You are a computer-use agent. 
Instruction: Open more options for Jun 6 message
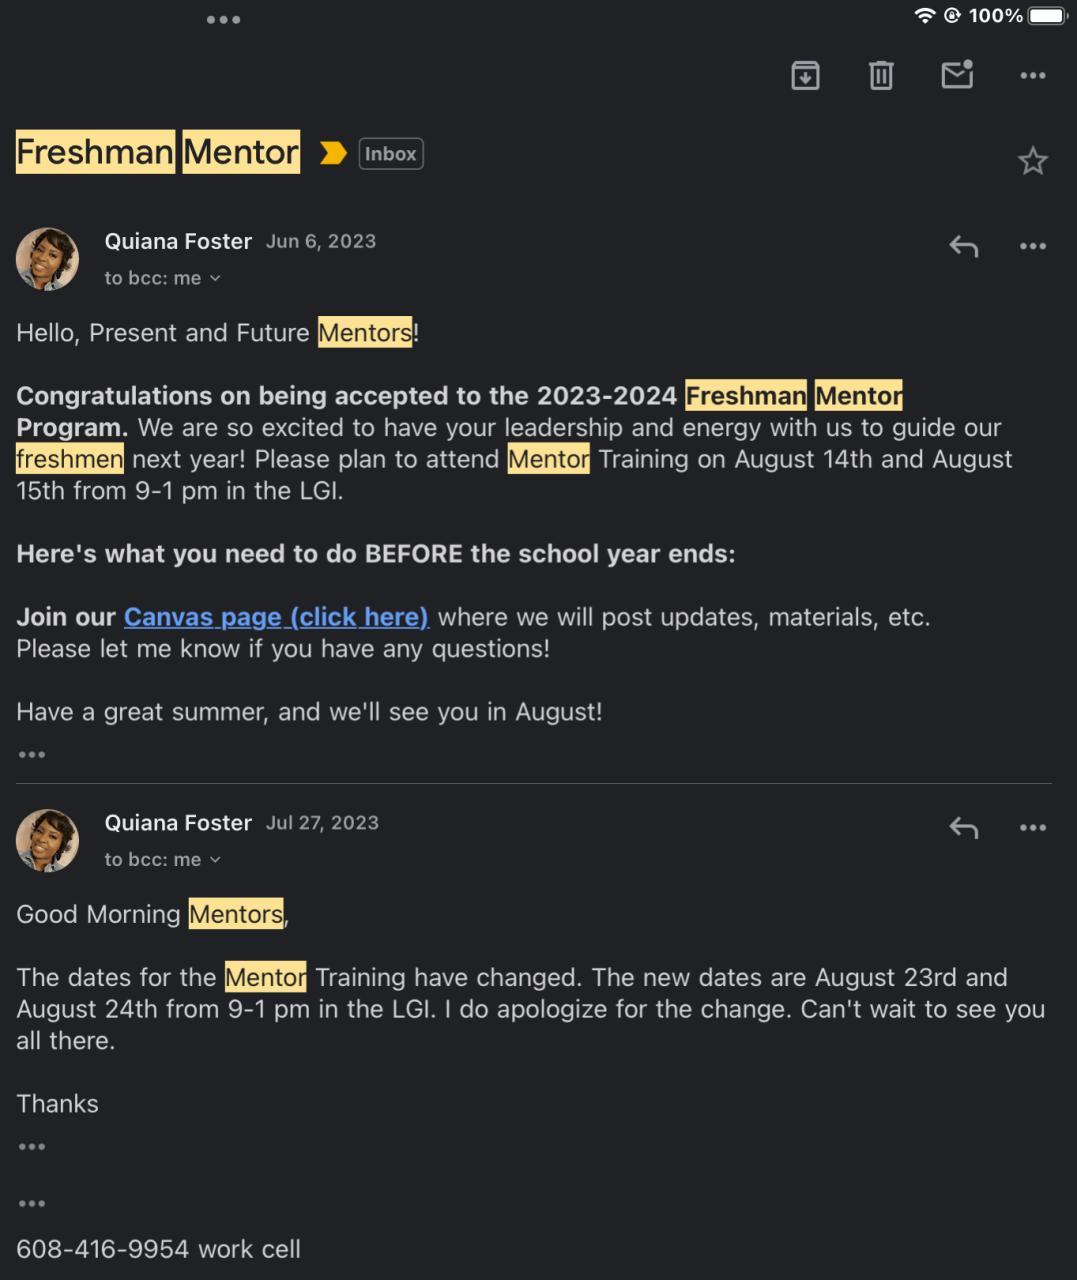pyautogui.click(x=1032, y=246)
